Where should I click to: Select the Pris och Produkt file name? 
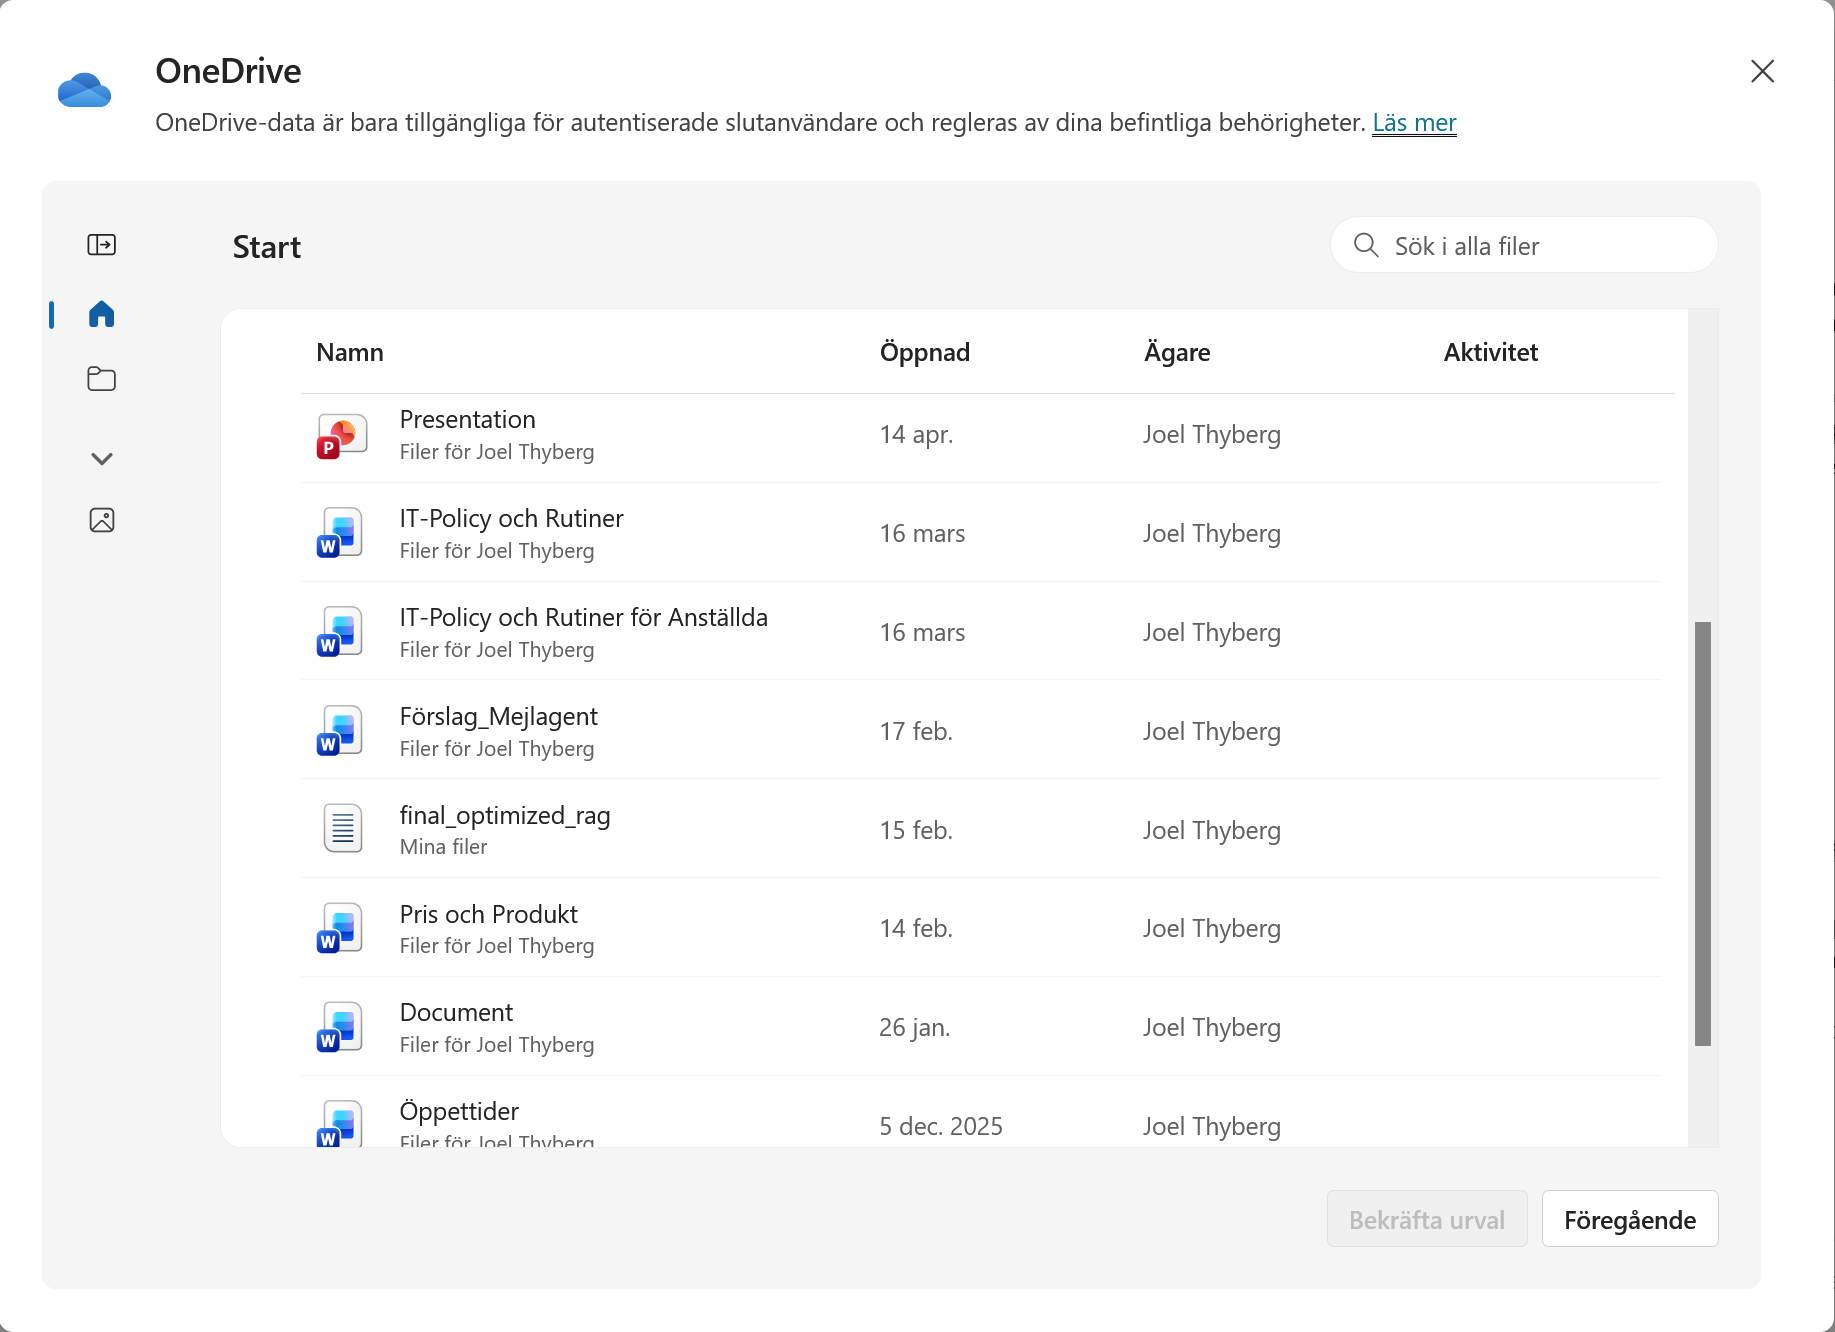pos(488,914)
